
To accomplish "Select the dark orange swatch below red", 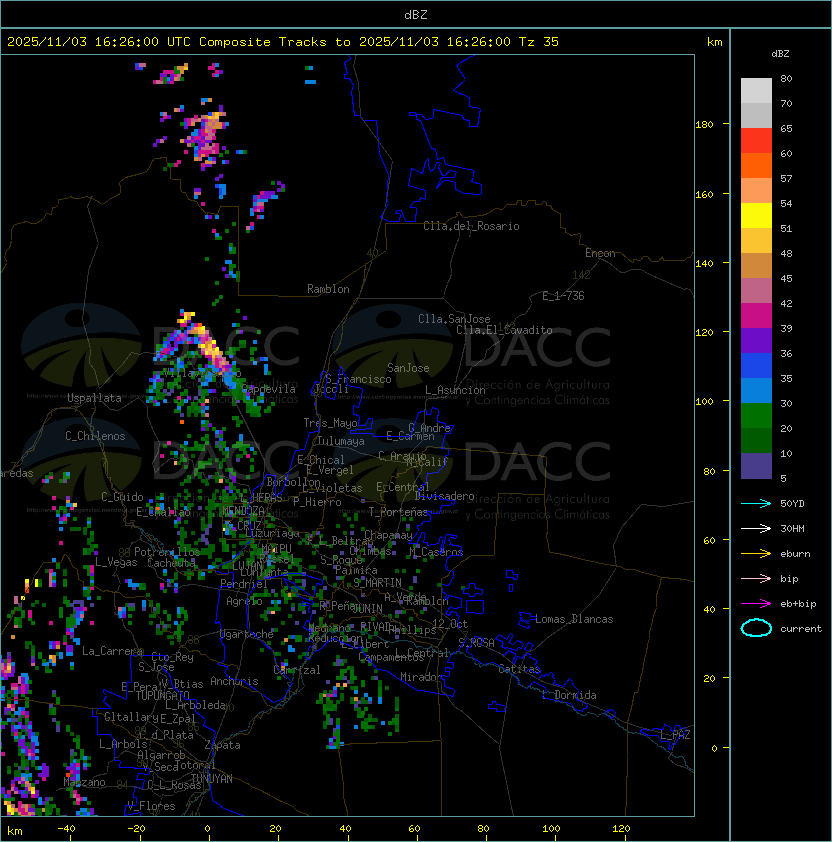I will (x=756, y=166).
